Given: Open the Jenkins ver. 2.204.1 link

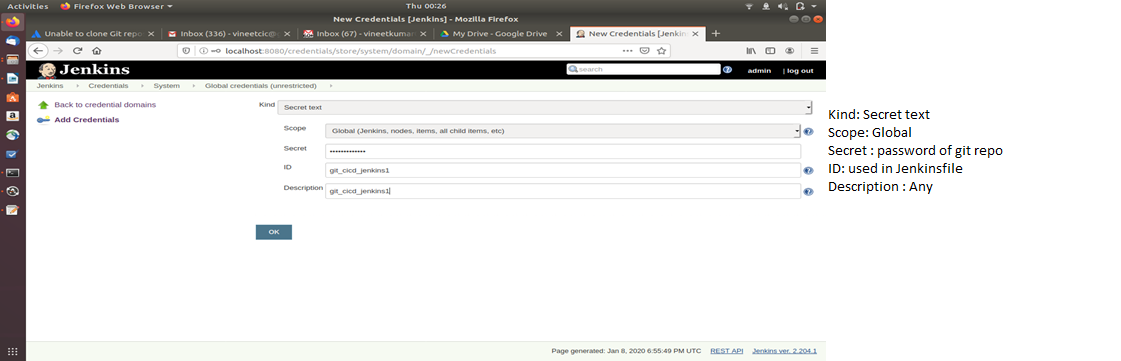Looking at the screenshot, I should coord(784,351).
